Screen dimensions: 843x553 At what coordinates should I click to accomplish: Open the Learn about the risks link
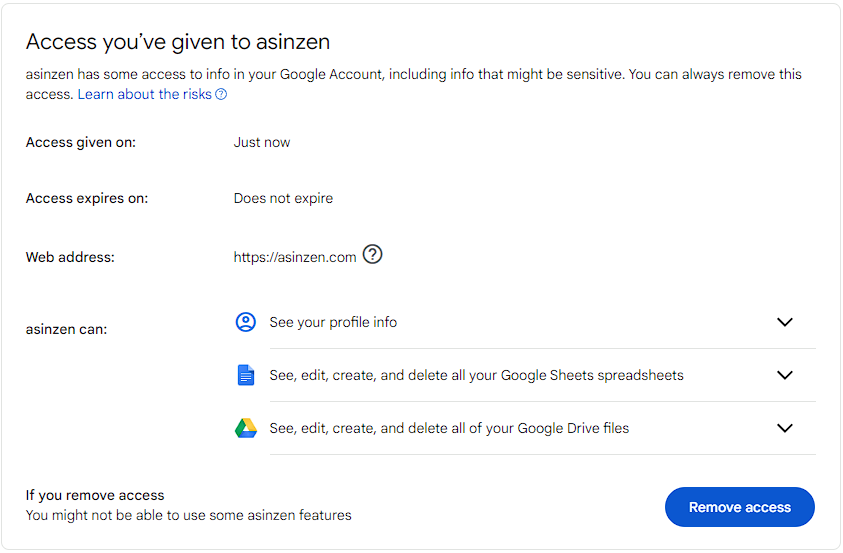[145, 94]
